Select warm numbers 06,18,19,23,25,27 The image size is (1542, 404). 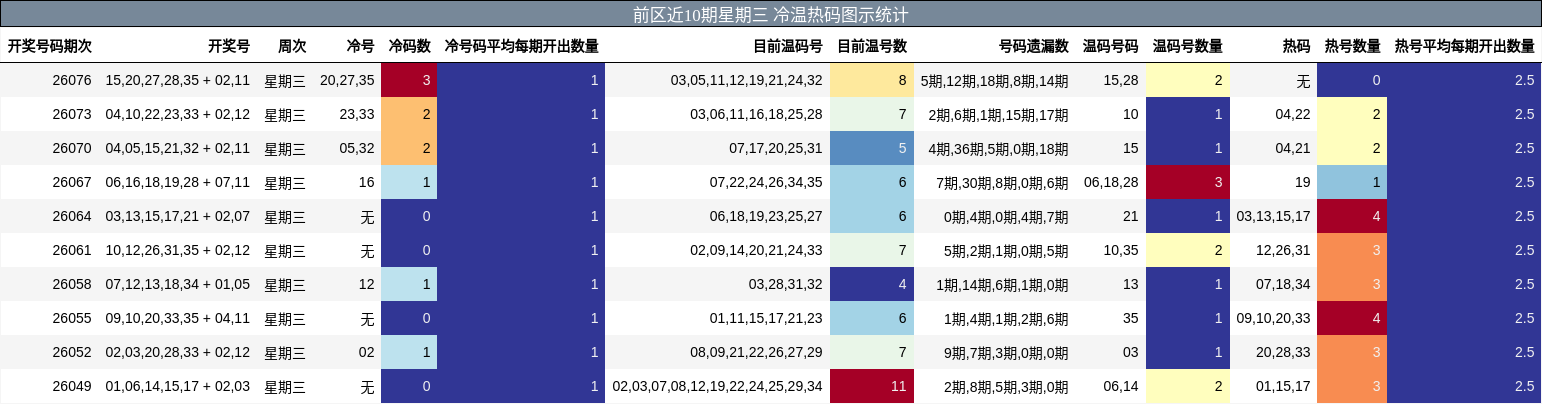coord(766,216)
